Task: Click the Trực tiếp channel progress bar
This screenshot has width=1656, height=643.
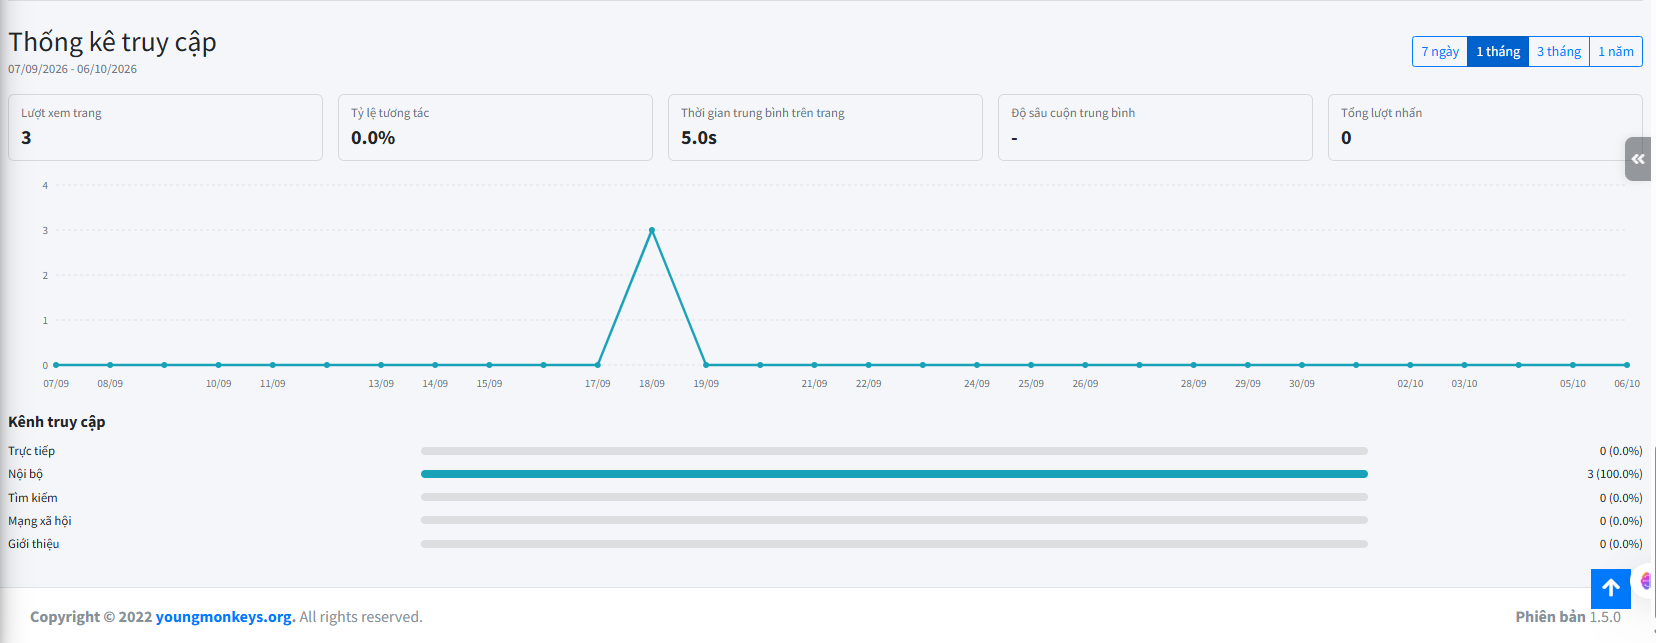Action: (894, 451)
